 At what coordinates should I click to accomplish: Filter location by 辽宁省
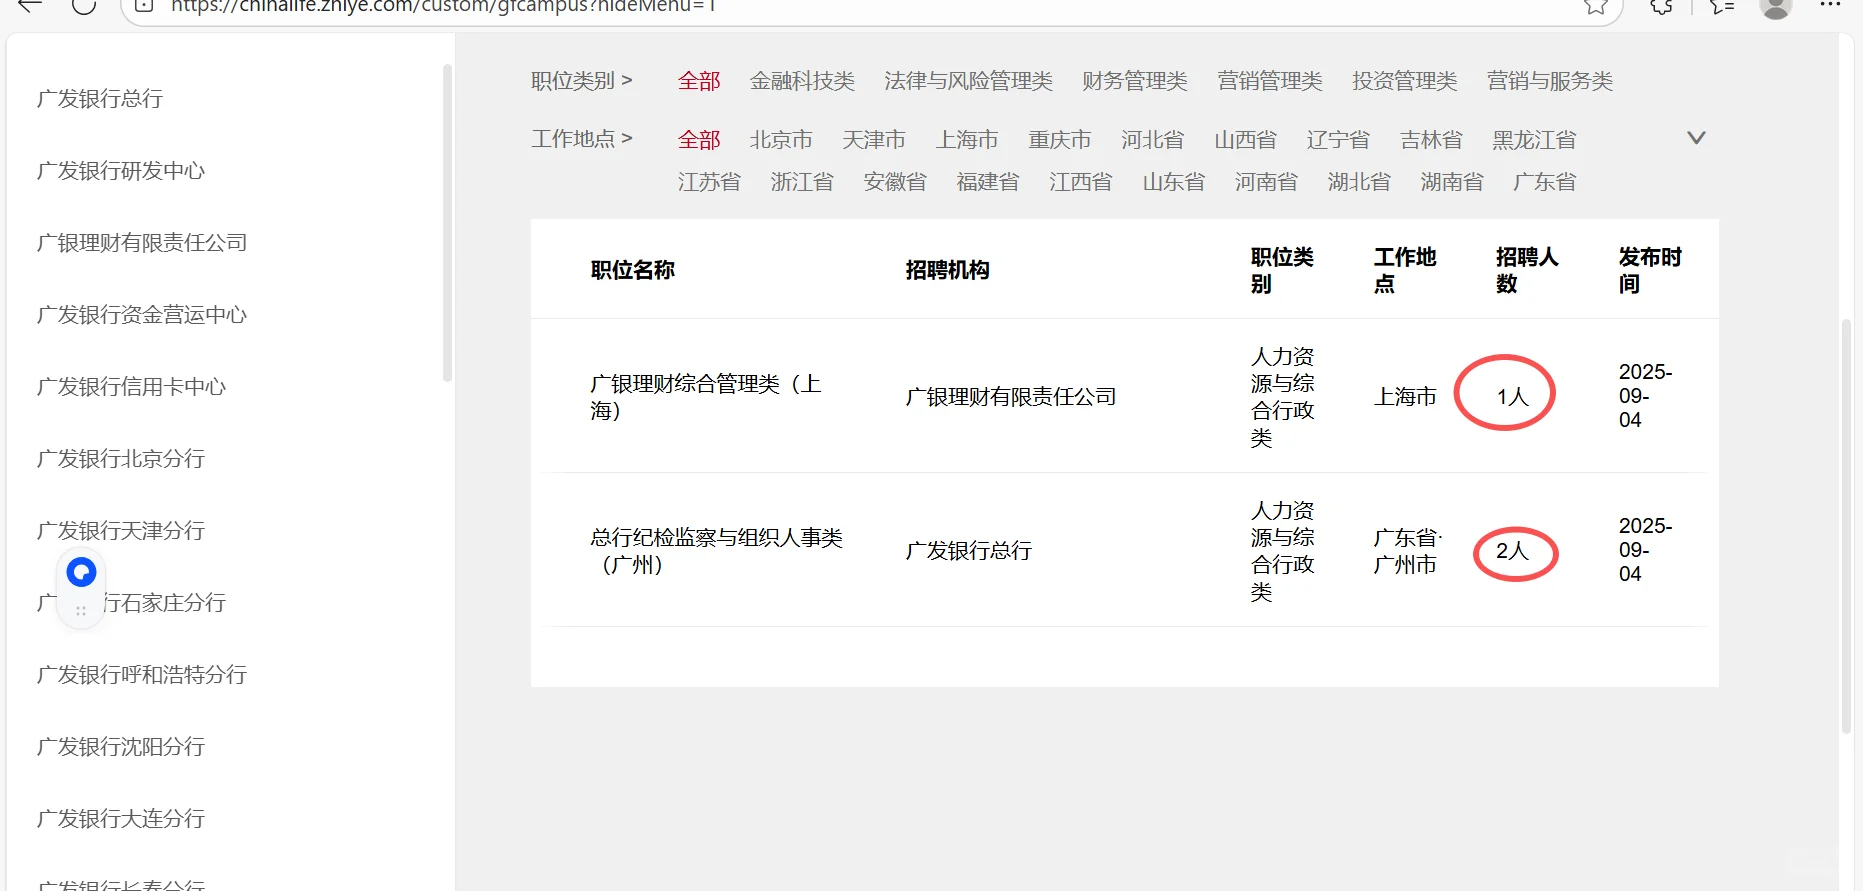(1338, 140)
